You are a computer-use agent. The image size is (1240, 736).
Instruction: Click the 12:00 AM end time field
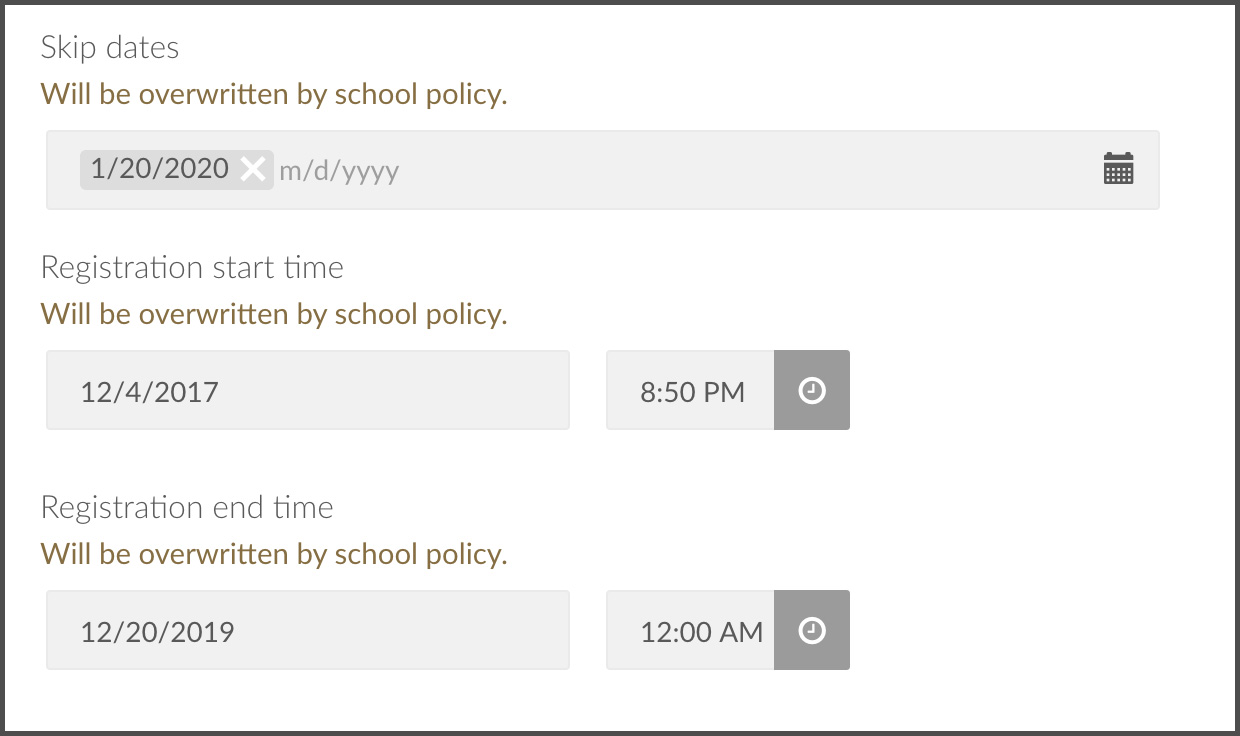(x=691, y=630)
